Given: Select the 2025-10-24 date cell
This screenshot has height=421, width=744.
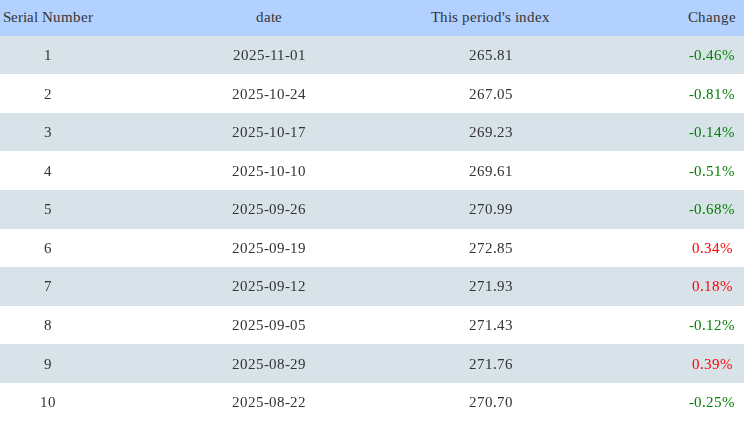Looking at the screenshot, I should click(269, 94).
